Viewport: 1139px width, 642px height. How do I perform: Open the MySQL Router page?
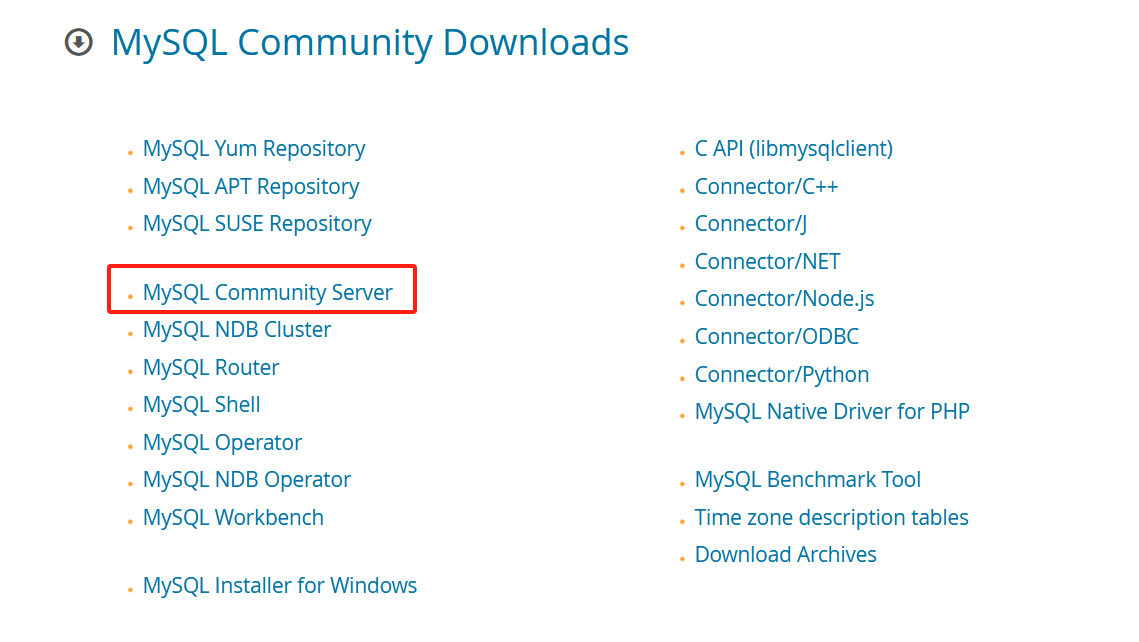pos(211,367)
